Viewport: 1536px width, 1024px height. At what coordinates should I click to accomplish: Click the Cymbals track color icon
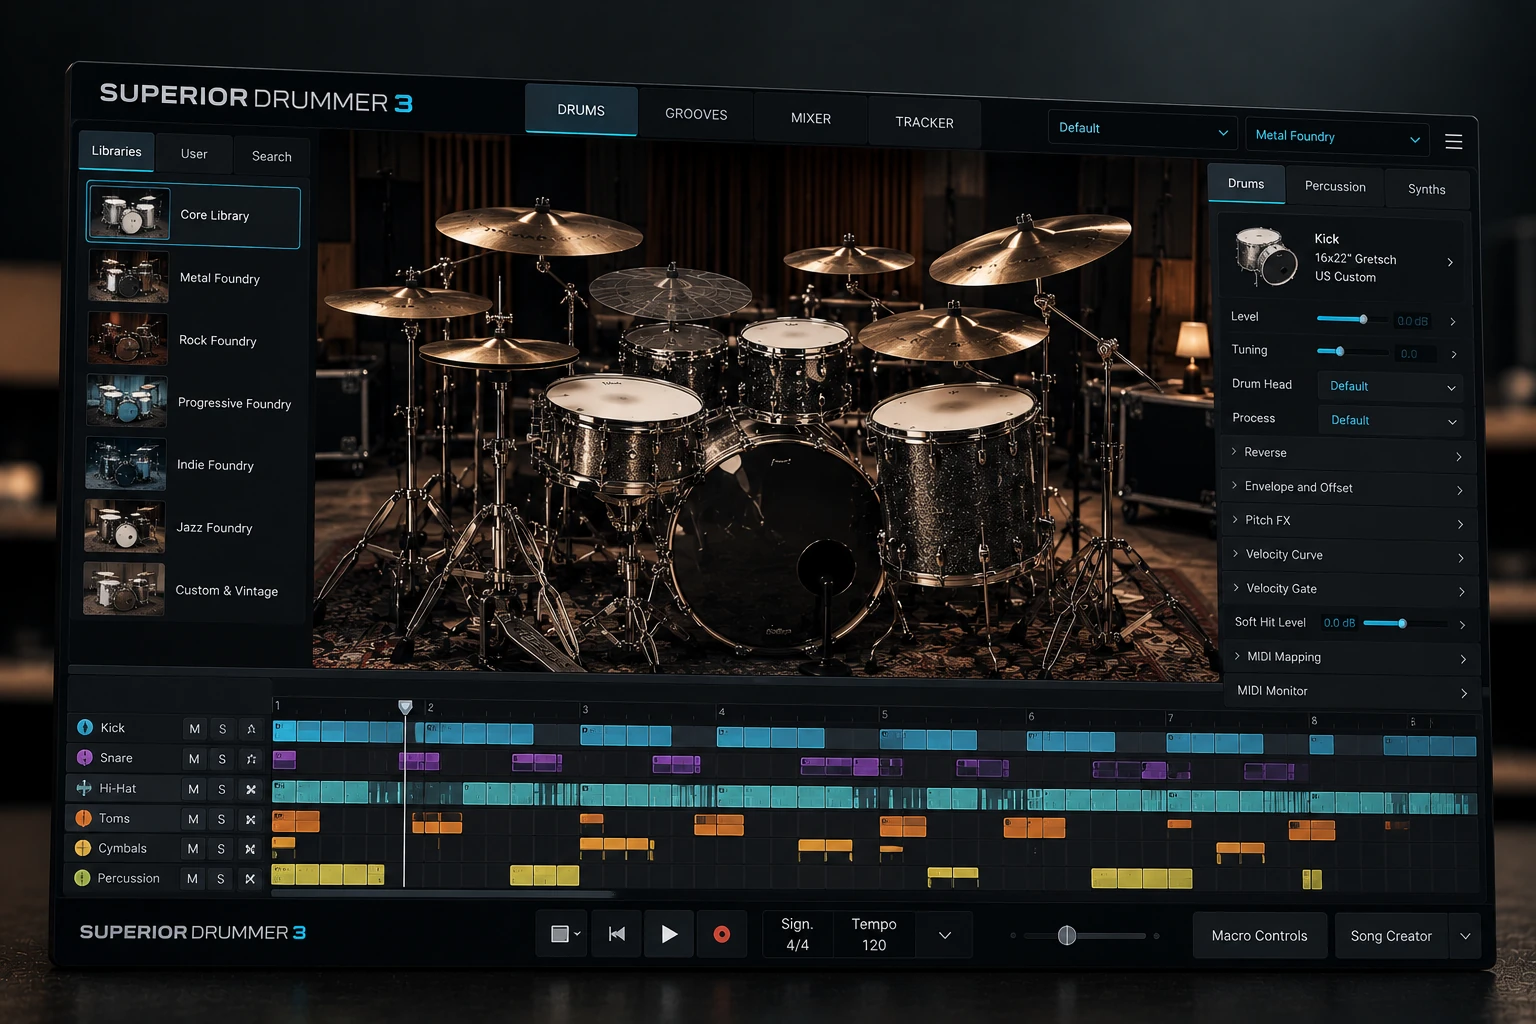tap(83, 848)
